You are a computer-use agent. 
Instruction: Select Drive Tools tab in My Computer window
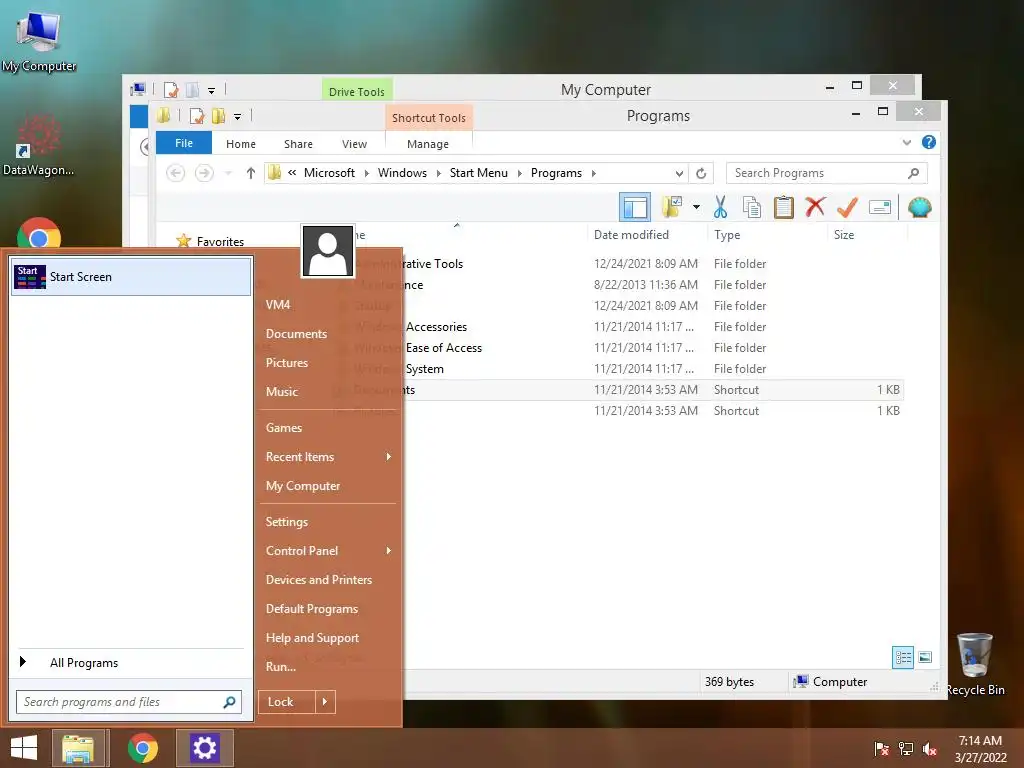pos(357,91)
